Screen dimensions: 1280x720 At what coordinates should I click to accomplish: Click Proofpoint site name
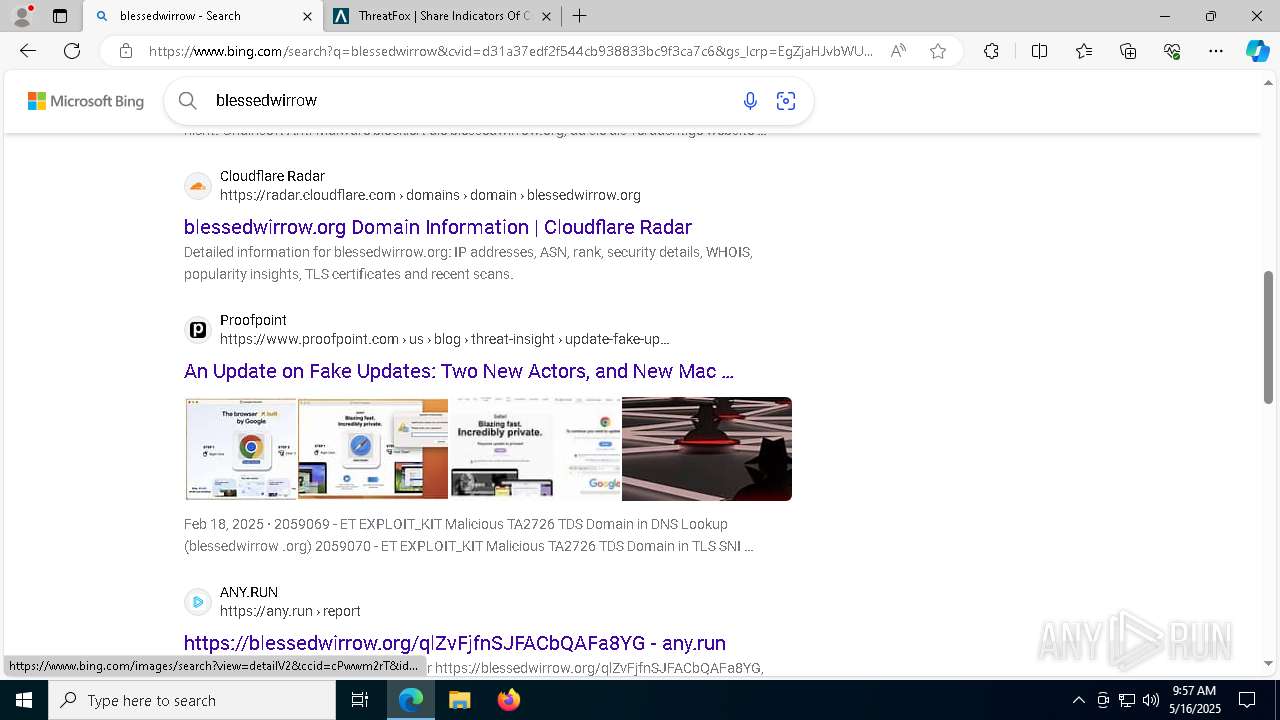click(253, 320)
